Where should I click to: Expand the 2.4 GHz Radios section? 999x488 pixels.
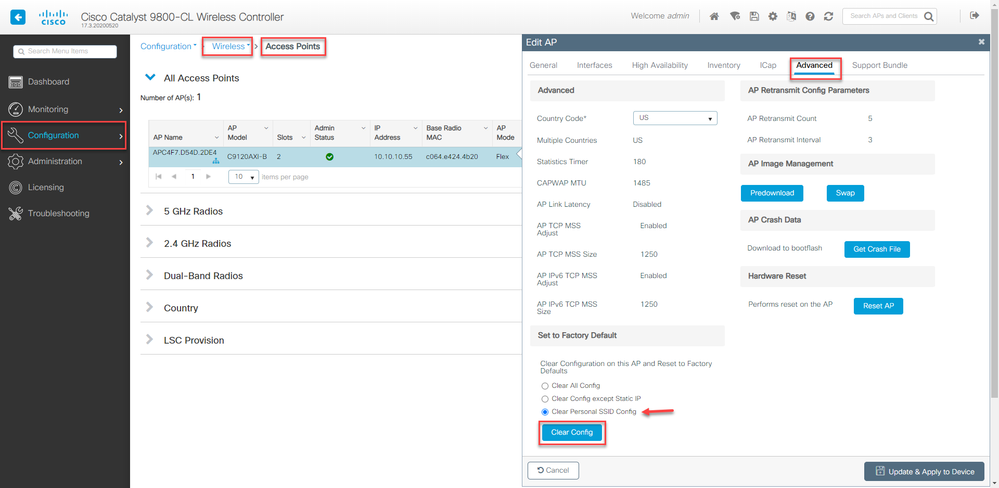tap(150, 243)
